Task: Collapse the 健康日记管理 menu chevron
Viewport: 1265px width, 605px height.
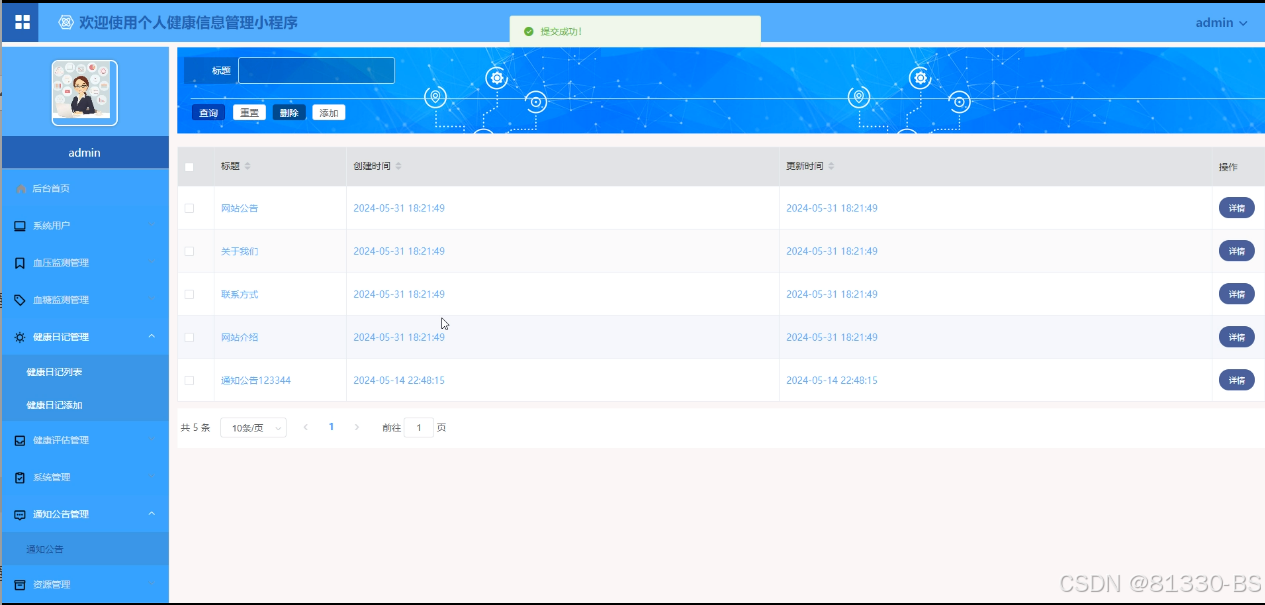Action: tap(152, 337)
